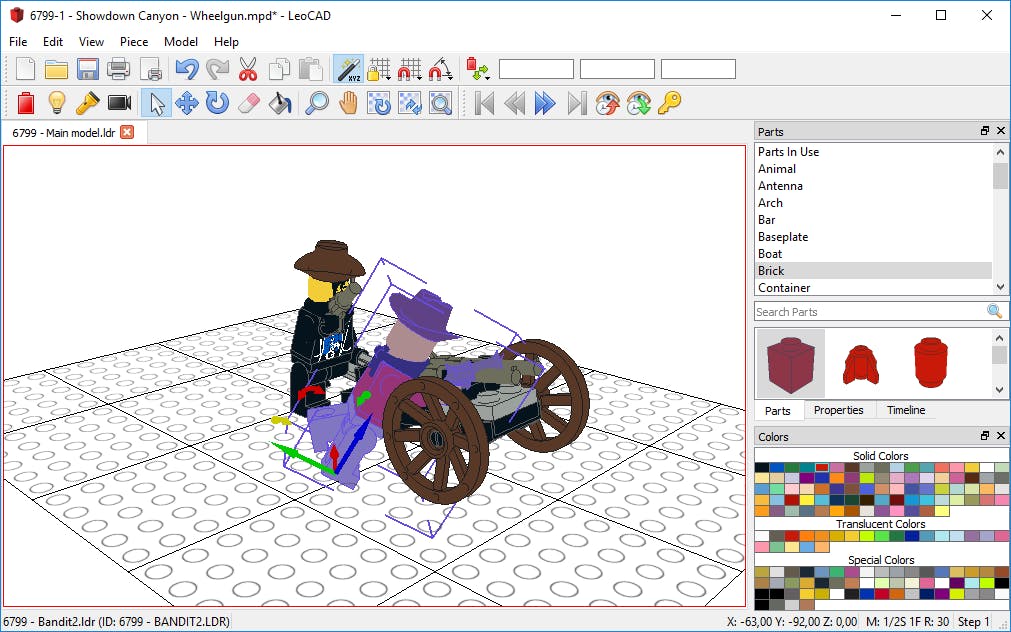Screen dimensions: 1011x632
Task: Click the first transform value field
Action: (536, 69)
